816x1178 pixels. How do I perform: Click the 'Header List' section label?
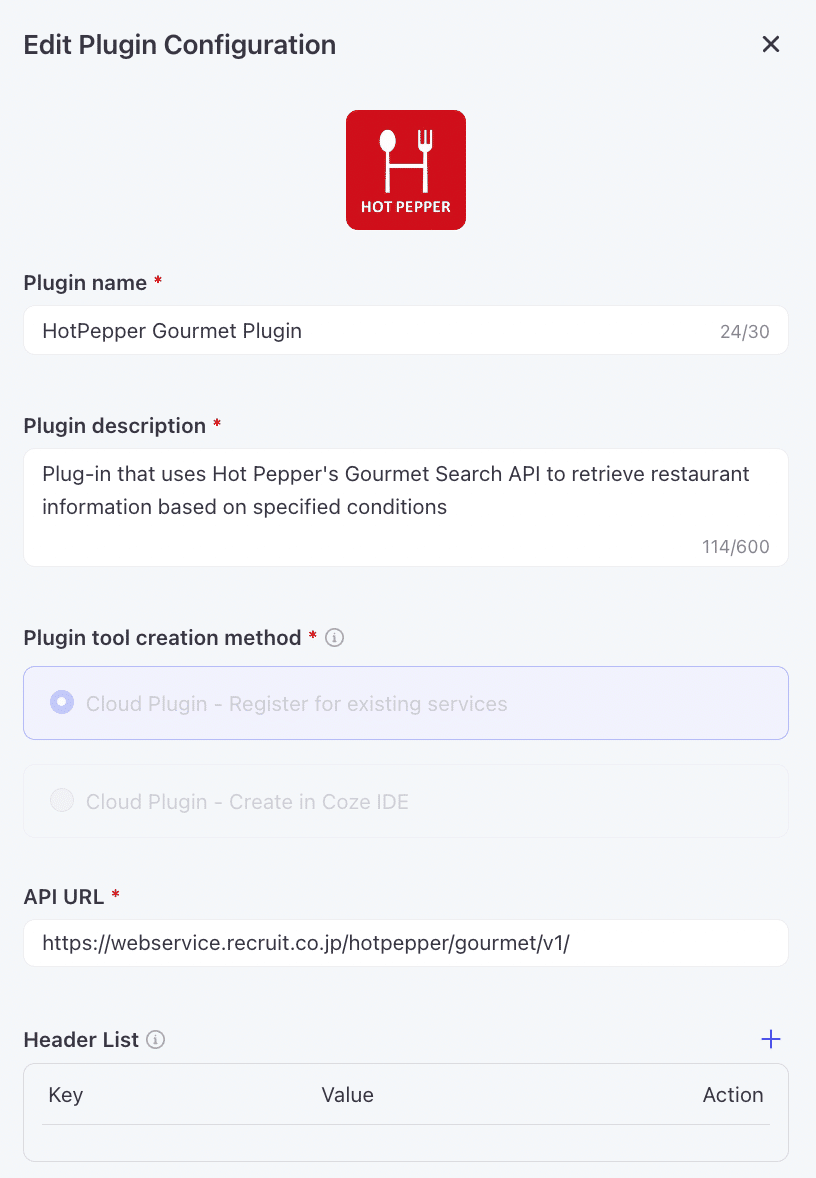click(x=81, y=1040)
